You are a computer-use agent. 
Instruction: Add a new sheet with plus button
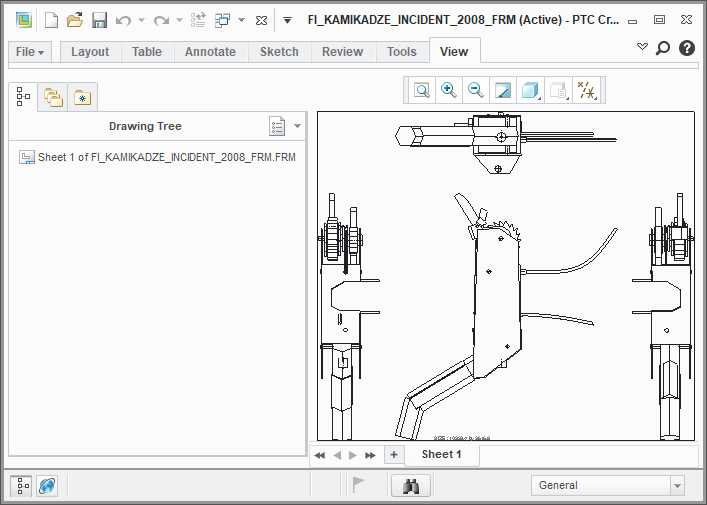(x=394, y=454)
